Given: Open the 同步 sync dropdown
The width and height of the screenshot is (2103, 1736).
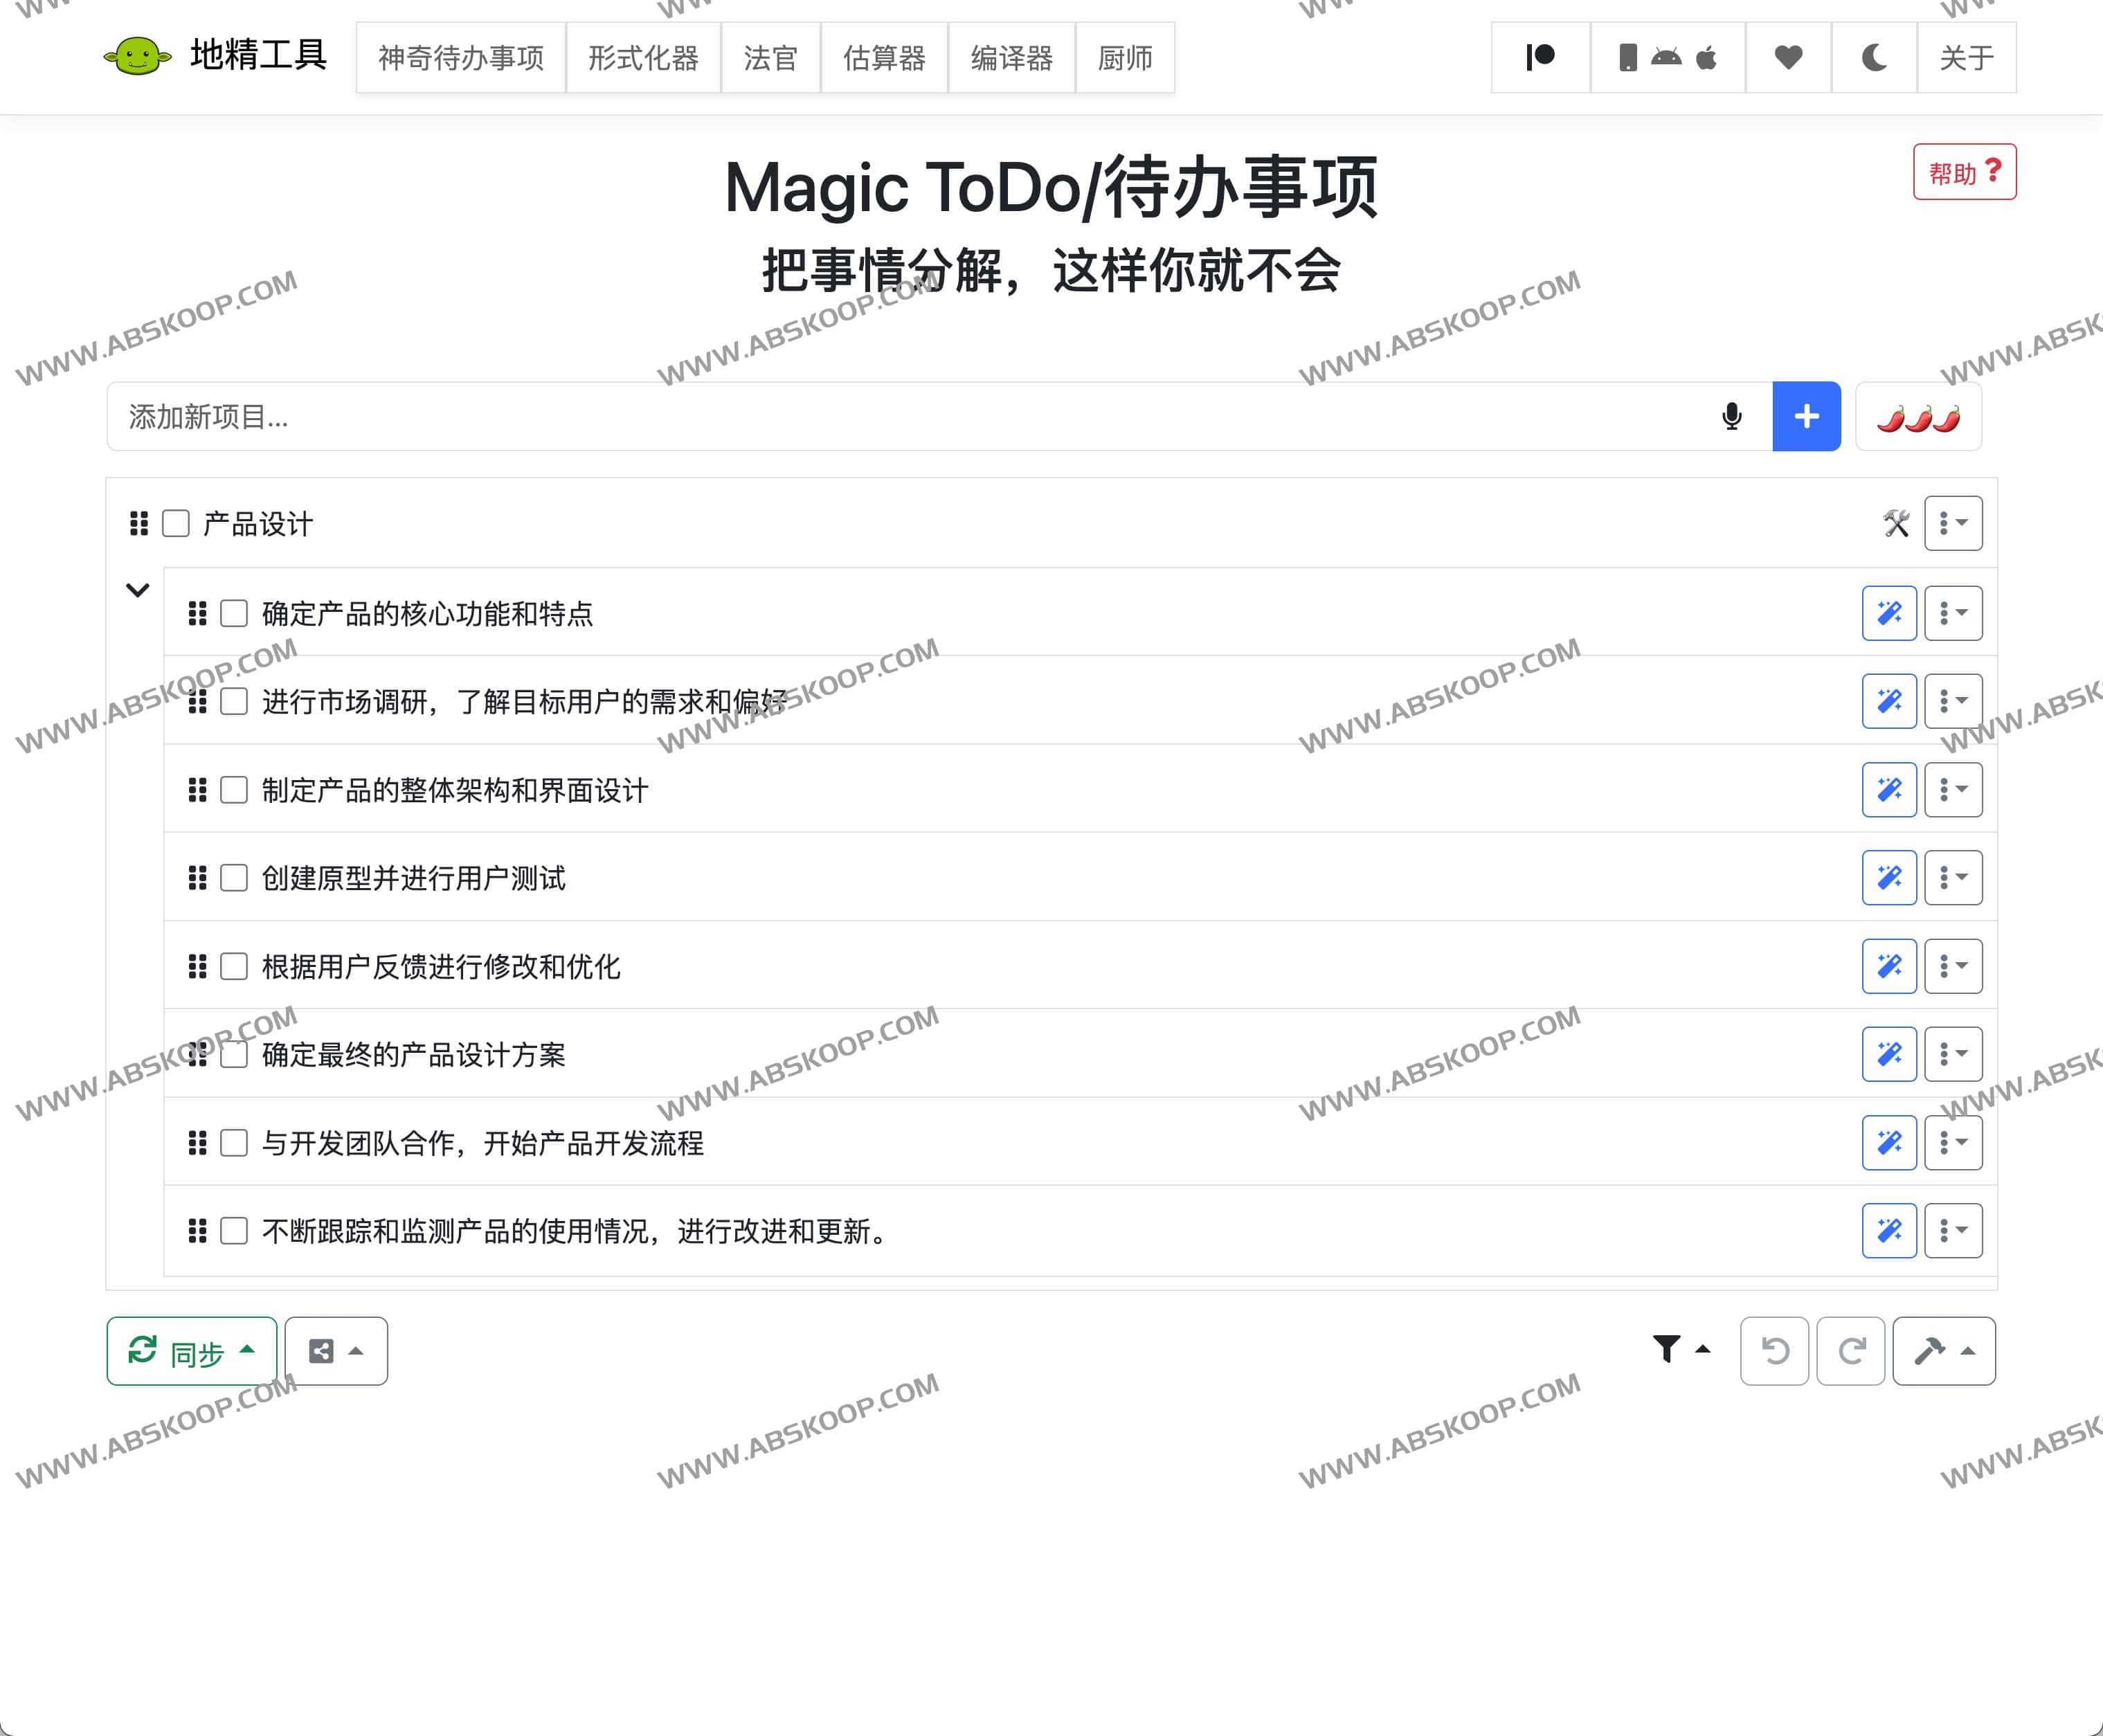Looking at the screenshot, I should [x=192, y=1351].
